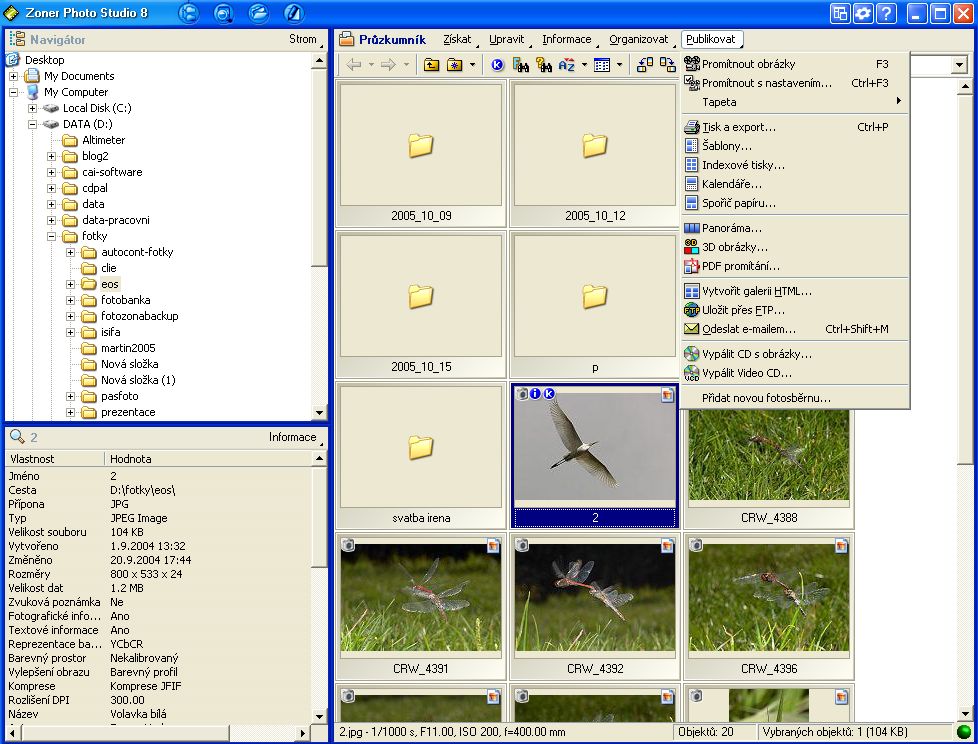Image resolution: width=978 pixels, height=744 pixels.
Task: Select the Altimeter folder in tree
Action: tap(104, 140)
